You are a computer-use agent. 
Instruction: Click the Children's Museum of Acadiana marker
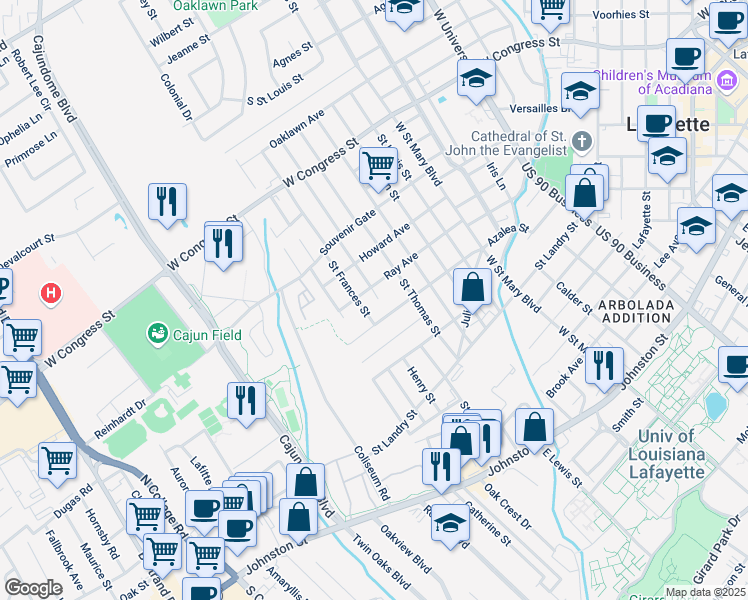pos(727,80)
